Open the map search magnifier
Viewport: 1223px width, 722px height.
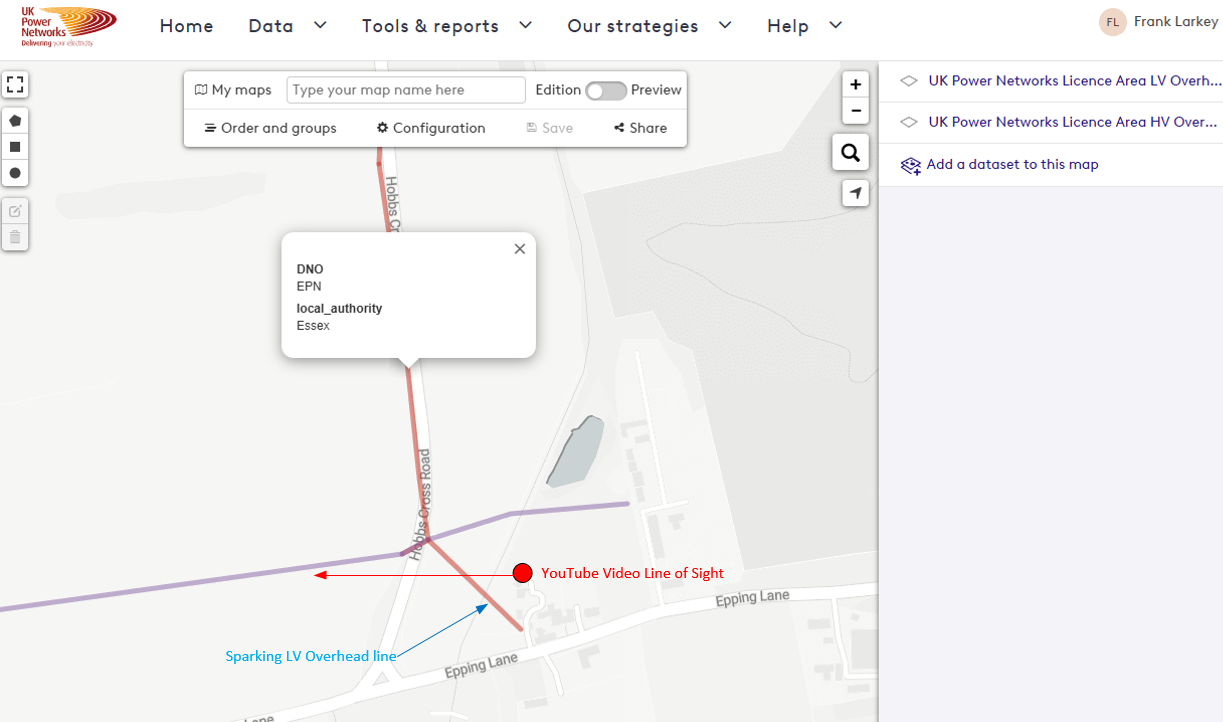(850, 153)
